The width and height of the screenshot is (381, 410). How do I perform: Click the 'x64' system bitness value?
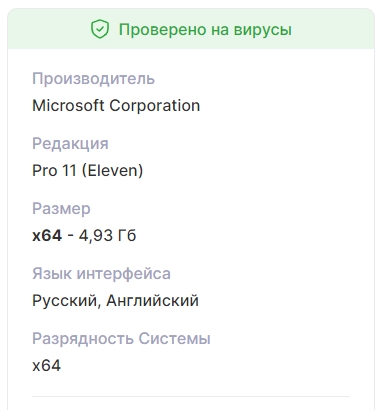(46, 366)
